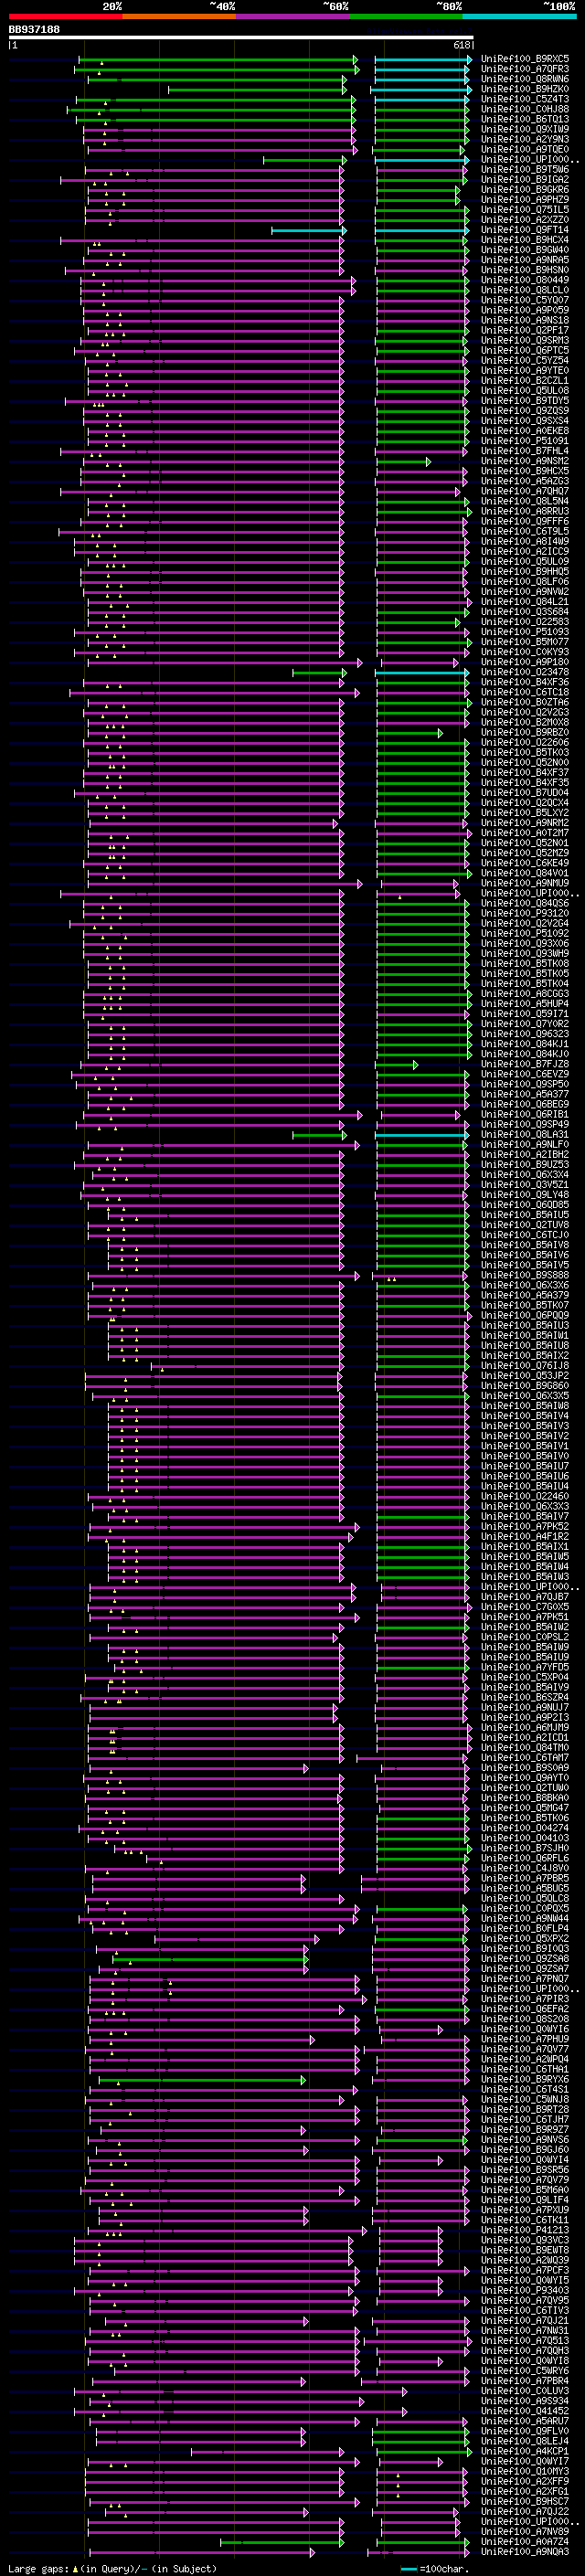The image size is (585, 2576).
Task: Select label UniRef100_B9GKR6
Action: [525, 190]
